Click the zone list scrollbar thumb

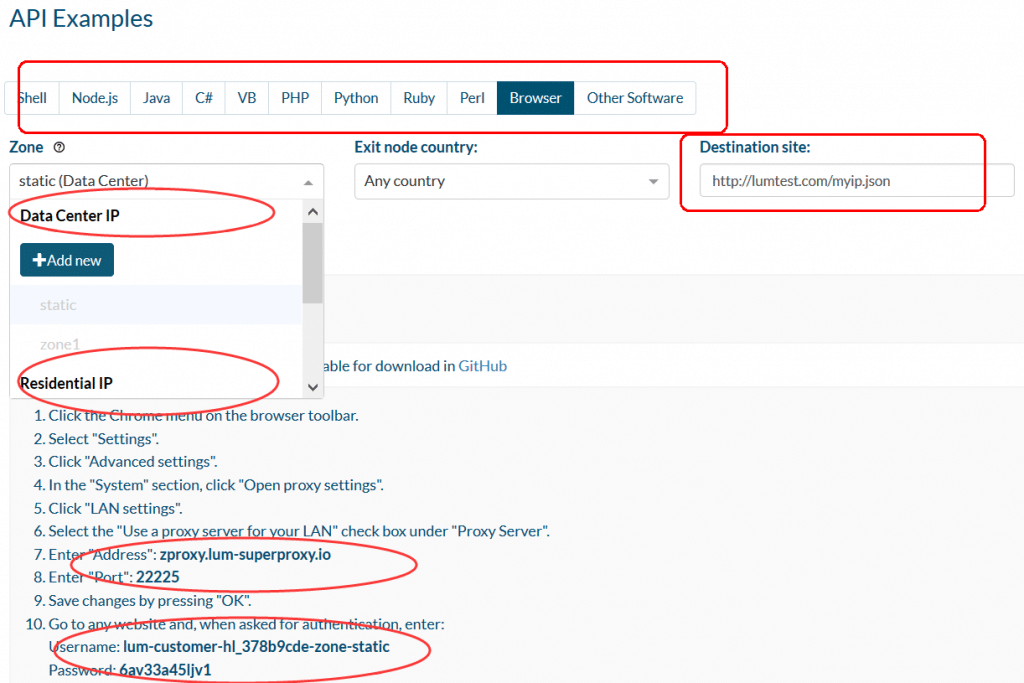pos(313,263)
